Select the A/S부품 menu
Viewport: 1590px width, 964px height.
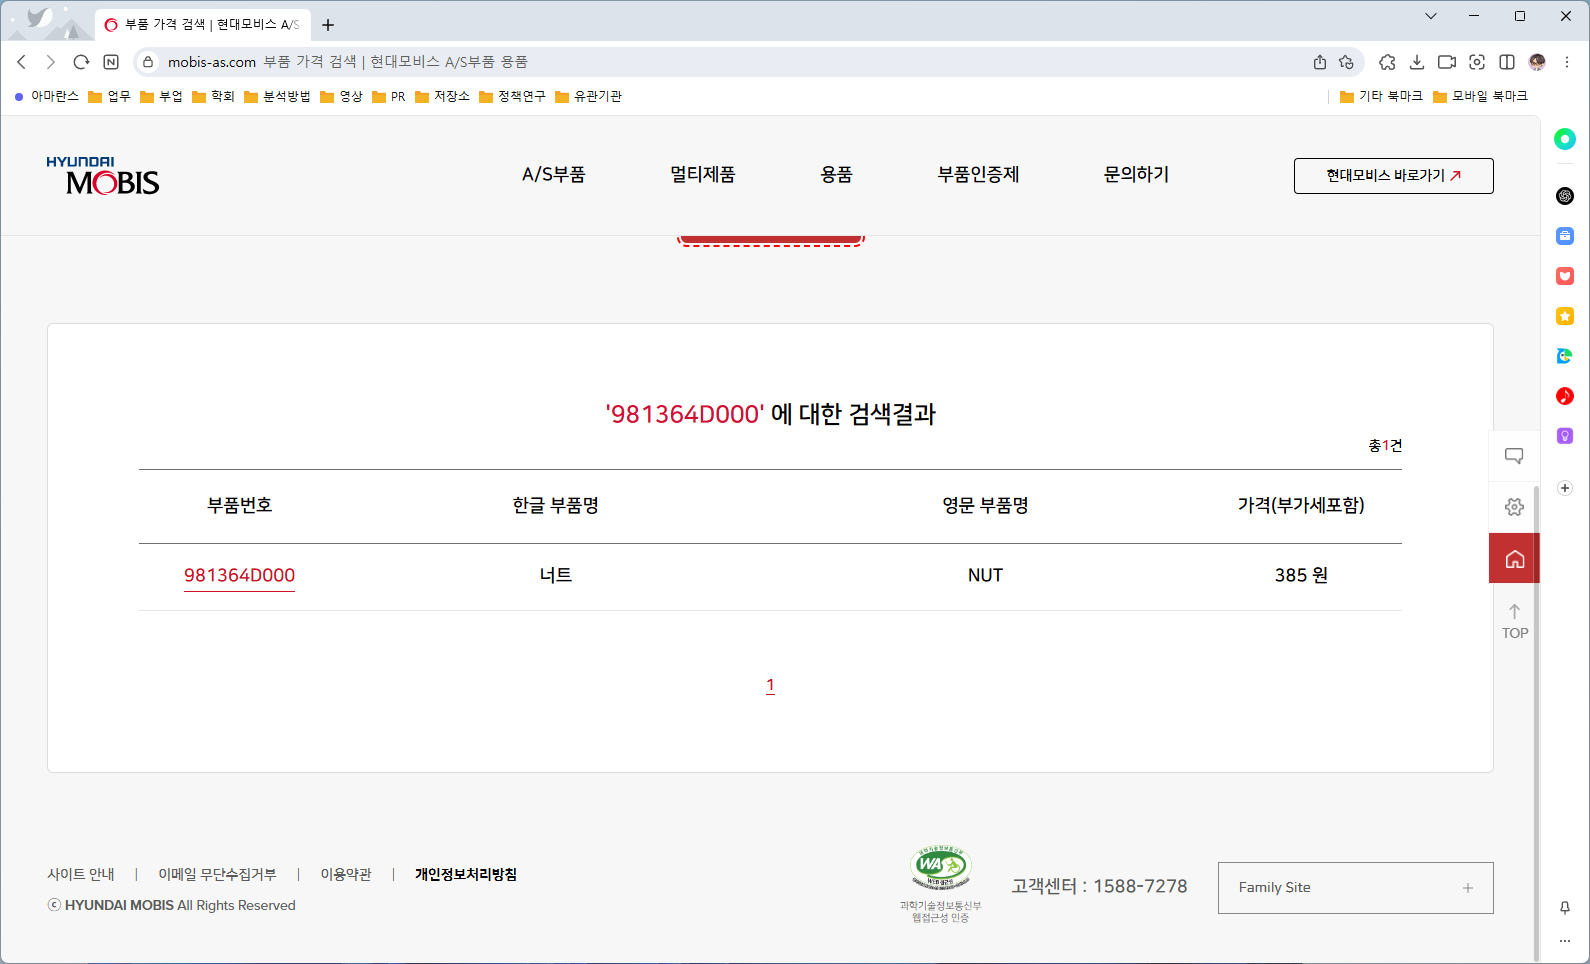(553, 175)
